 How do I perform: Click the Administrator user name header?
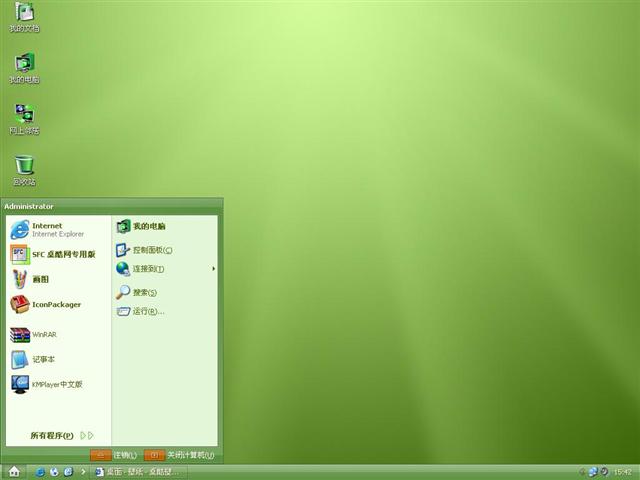[x=29, y=207]
